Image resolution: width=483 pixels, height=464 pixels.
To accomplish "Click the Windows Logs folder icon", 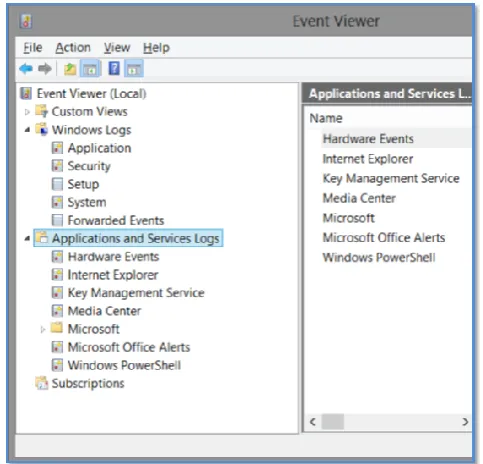I will (42, 129).
